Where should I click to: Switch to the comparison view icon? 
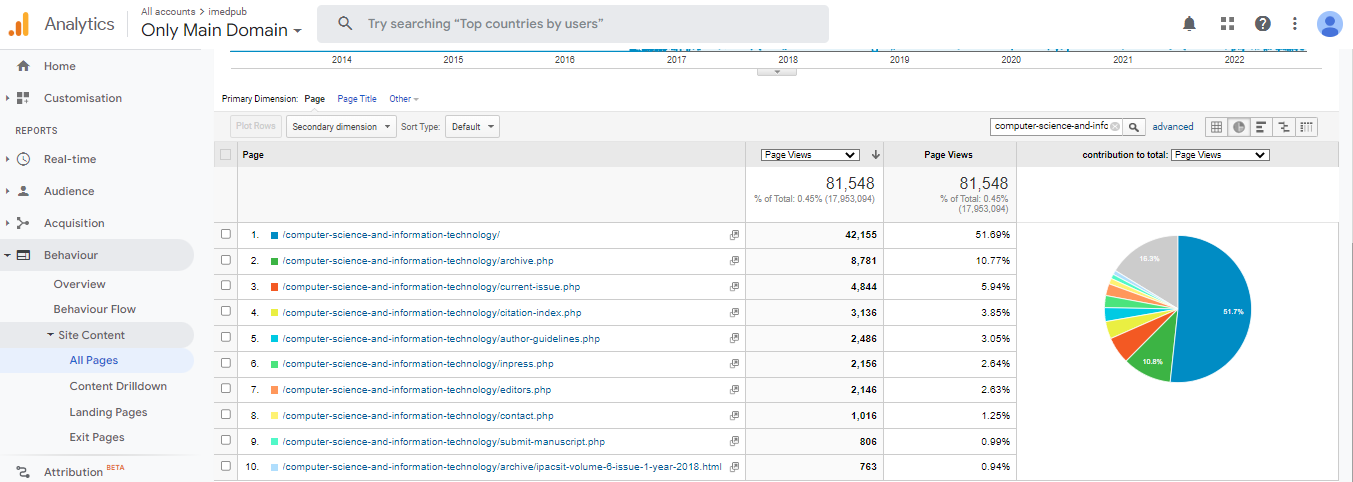pos(1284,127)
